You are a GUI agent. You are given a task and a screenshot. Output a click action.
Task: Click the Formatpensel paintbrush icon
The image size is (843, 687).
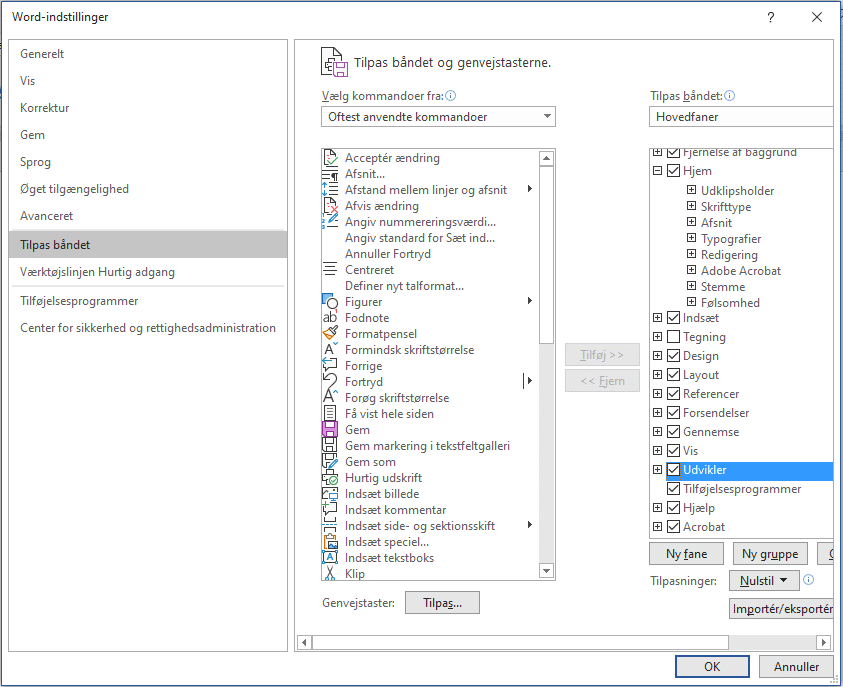330,334
